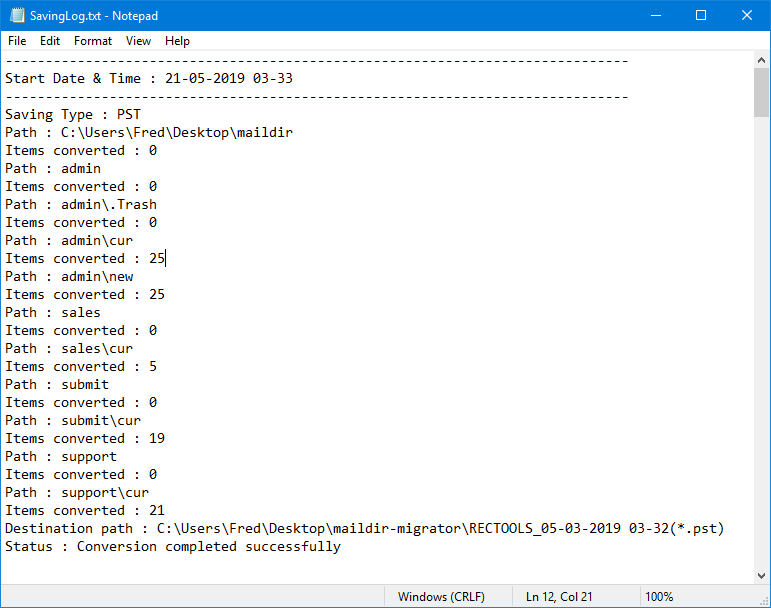Click the window resize grip in the corner
The image size is (771, 608).
(765, 602)
